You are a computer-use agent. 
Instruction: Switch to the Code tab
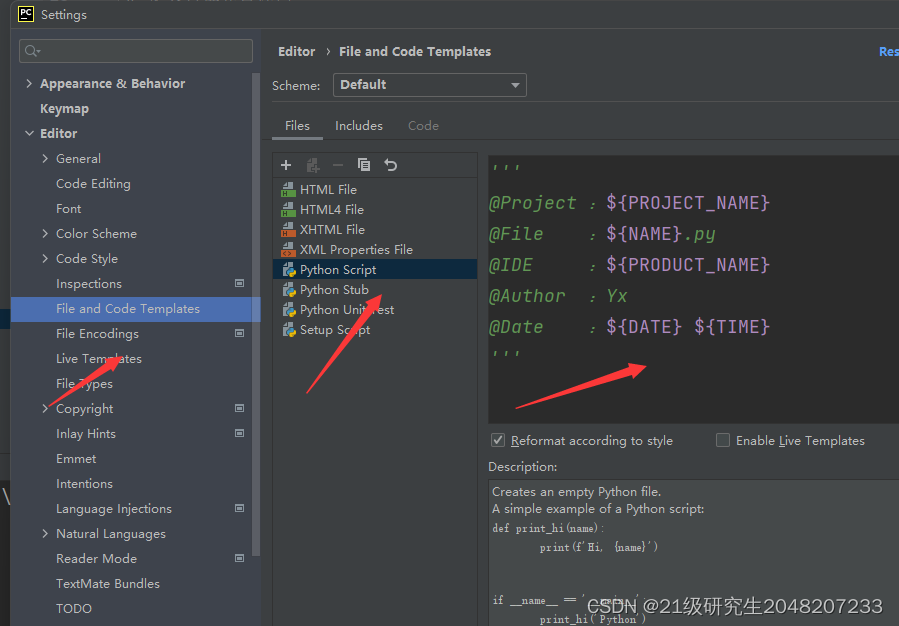tap(423, 126)
